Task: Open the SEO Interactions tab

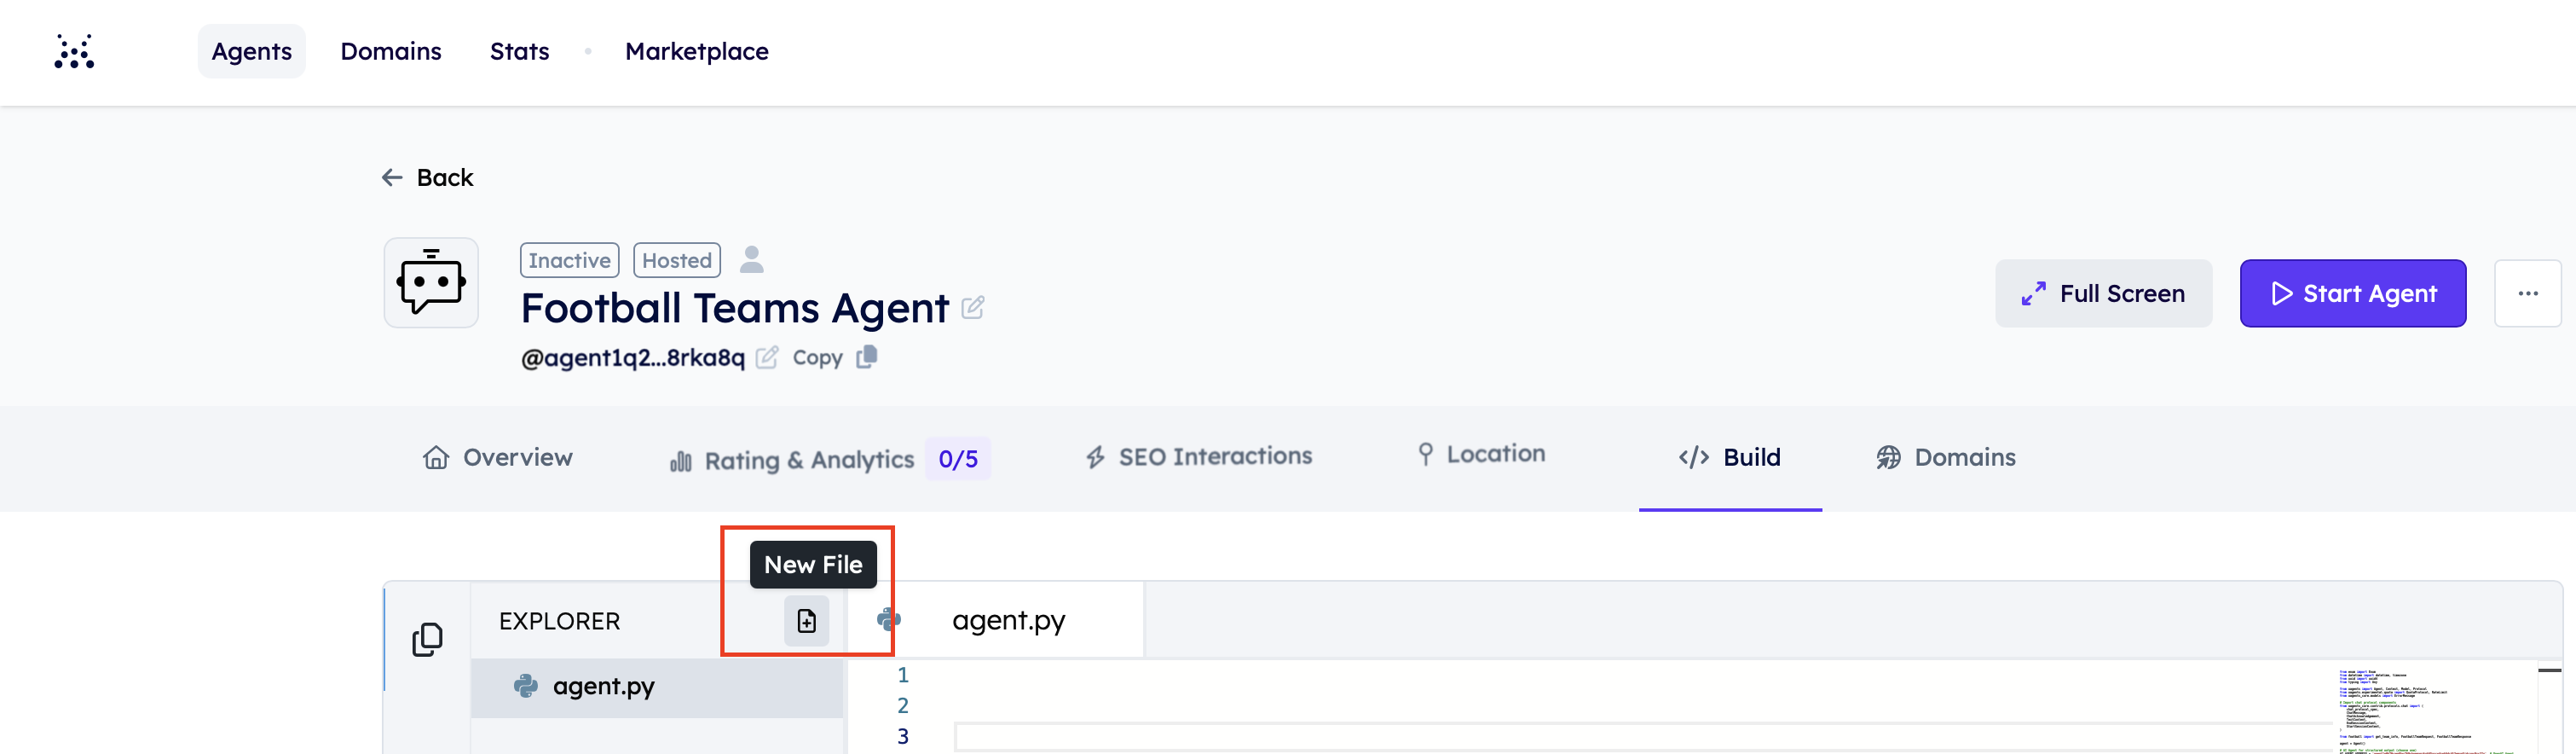Action: coord(1199,457)
